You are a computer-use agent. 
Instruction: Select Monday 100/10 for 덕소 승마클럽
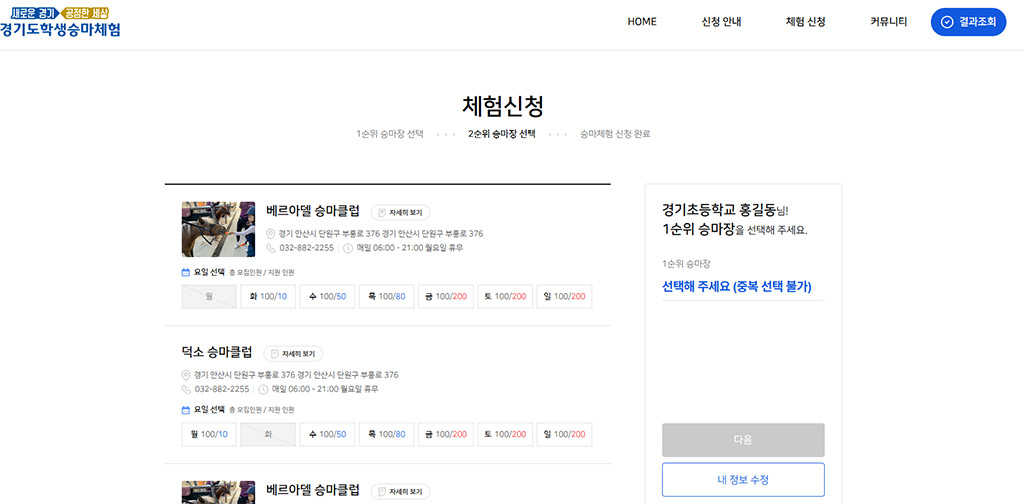[x=209, y=434]
